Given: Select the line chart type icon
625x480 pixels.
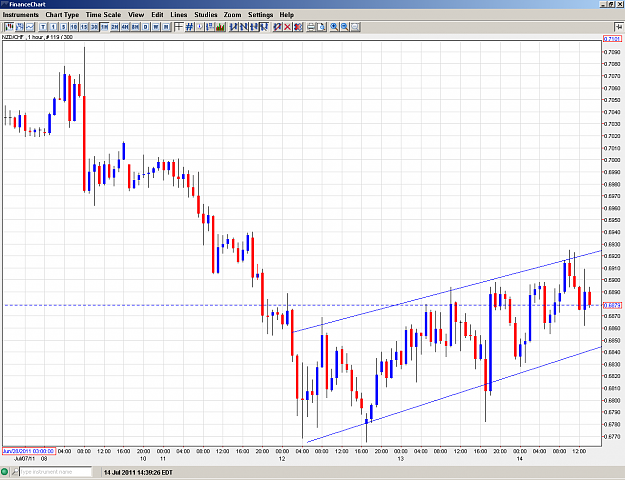Looking at the screenshot, I should 30,27.
